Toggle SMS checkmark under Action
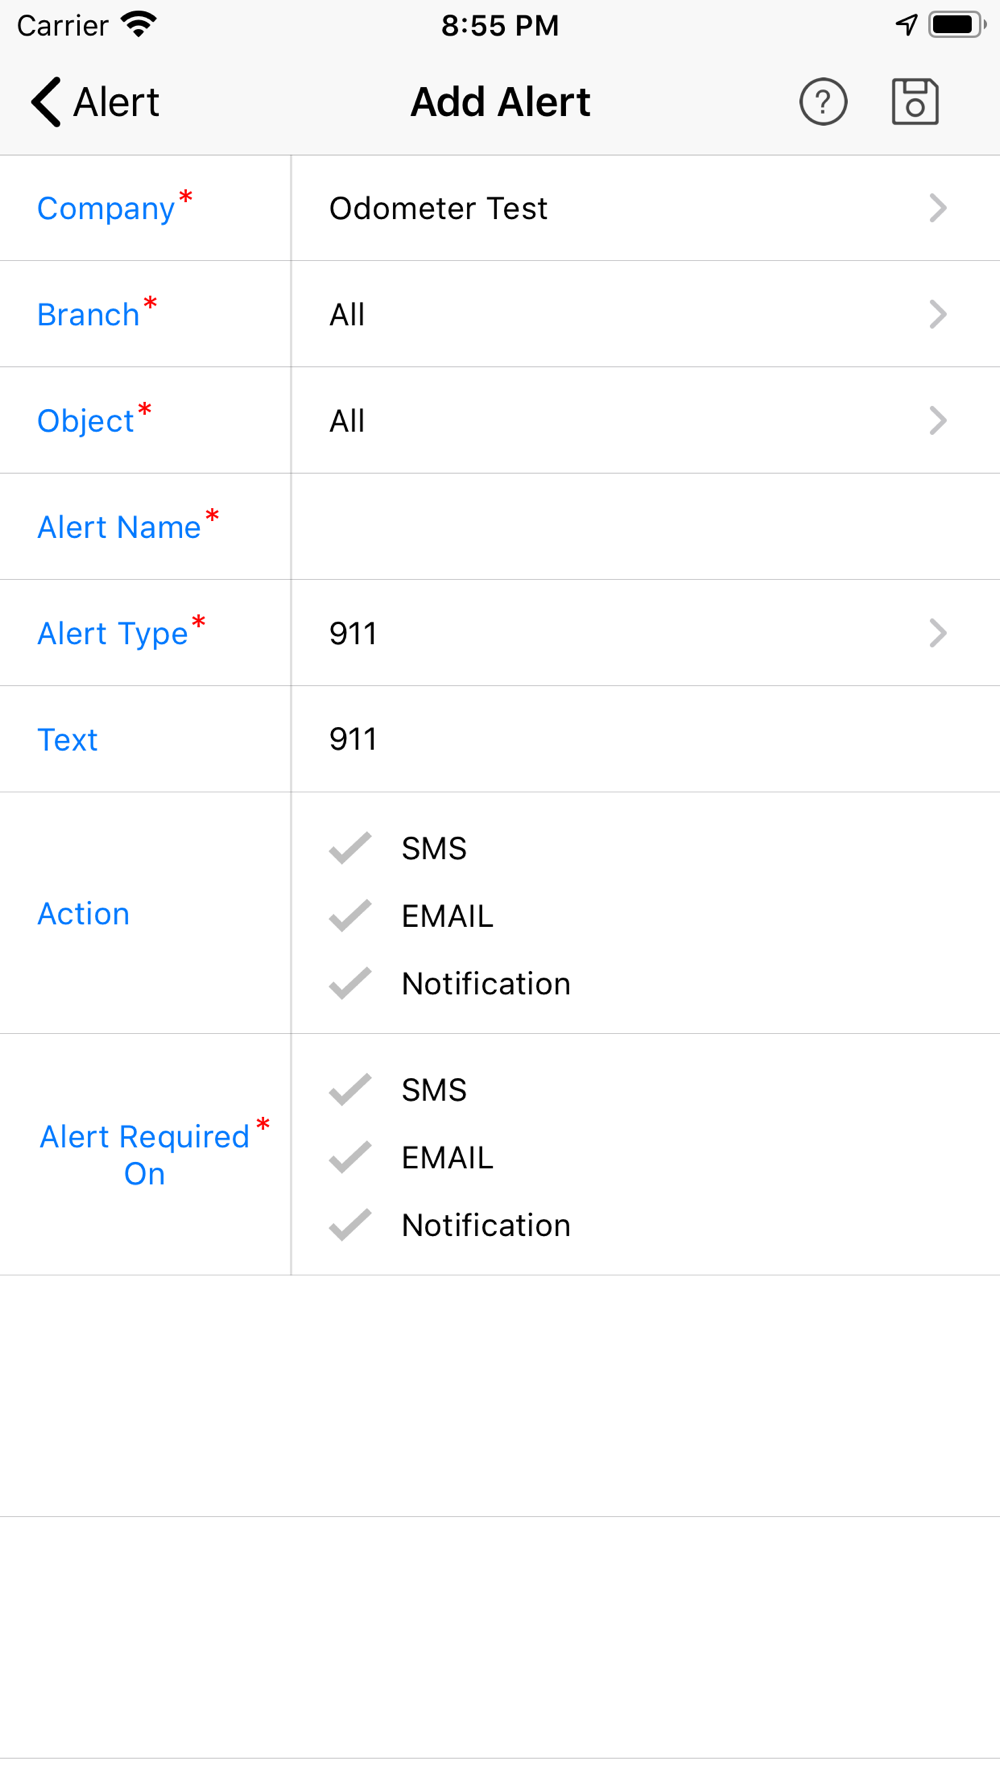Viewport: 1000px width, 1778px height. point(350,848)
